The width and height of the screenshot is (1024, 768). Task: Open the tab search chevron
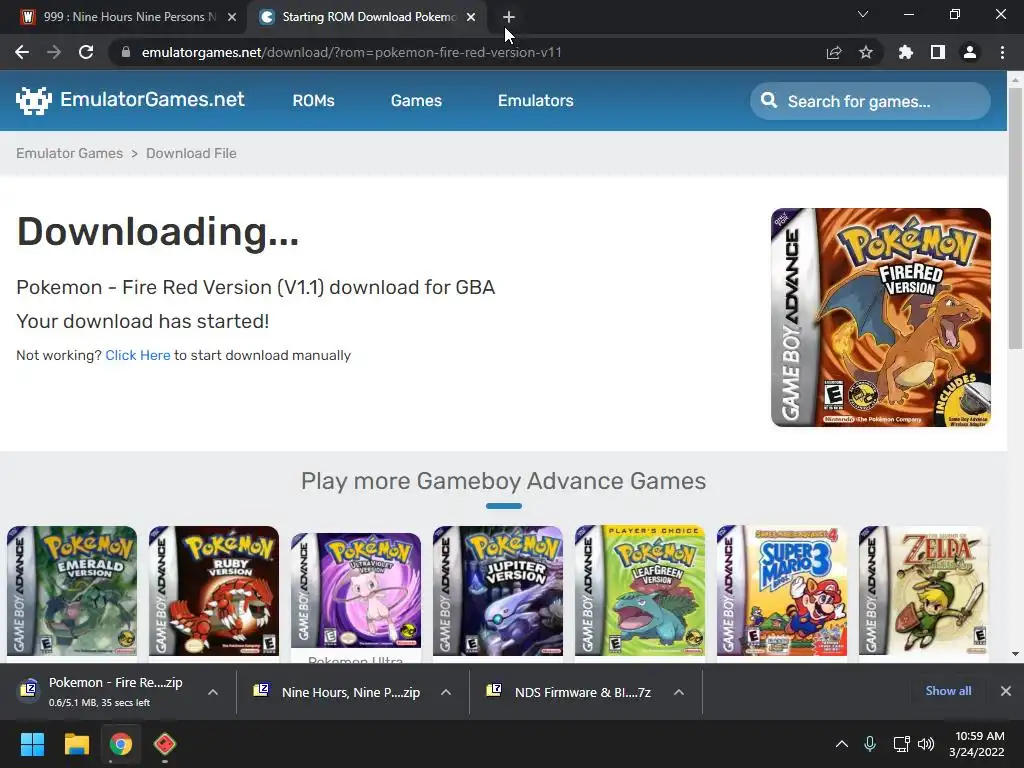click(x=863, y=14)
